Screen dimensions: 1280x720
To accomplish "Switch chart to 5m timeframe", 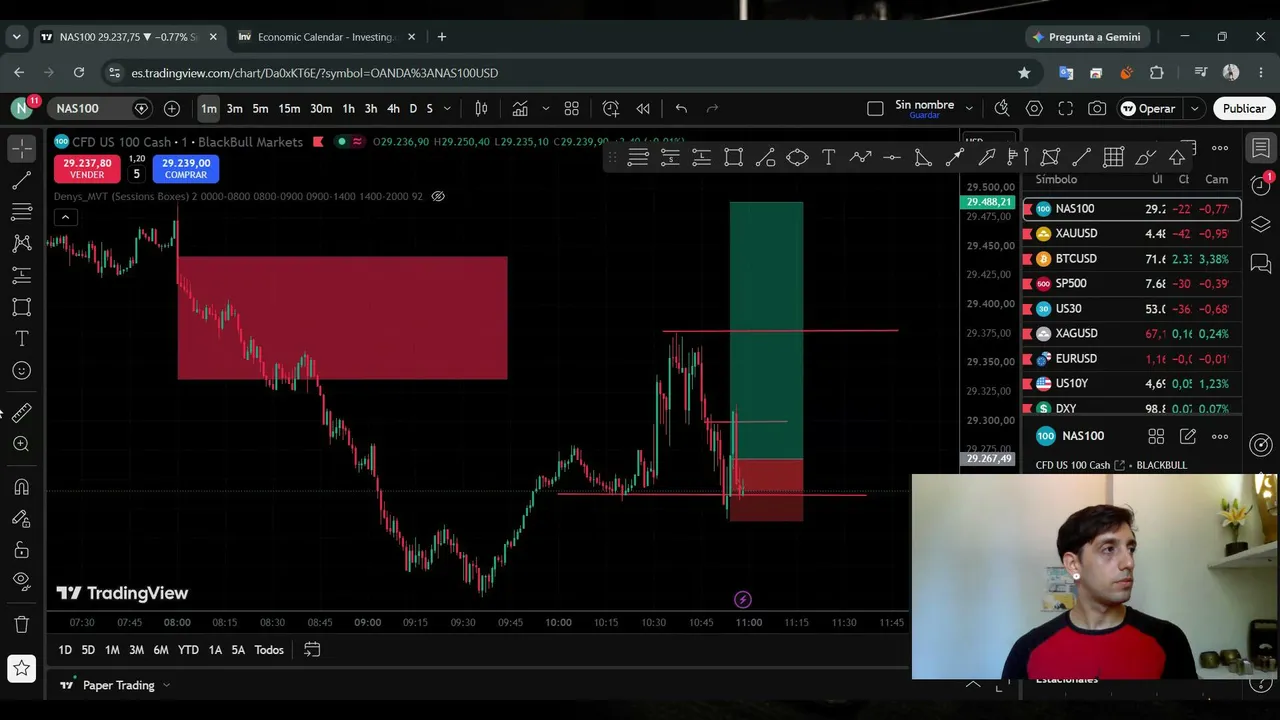I will click(x=260, y=108).
